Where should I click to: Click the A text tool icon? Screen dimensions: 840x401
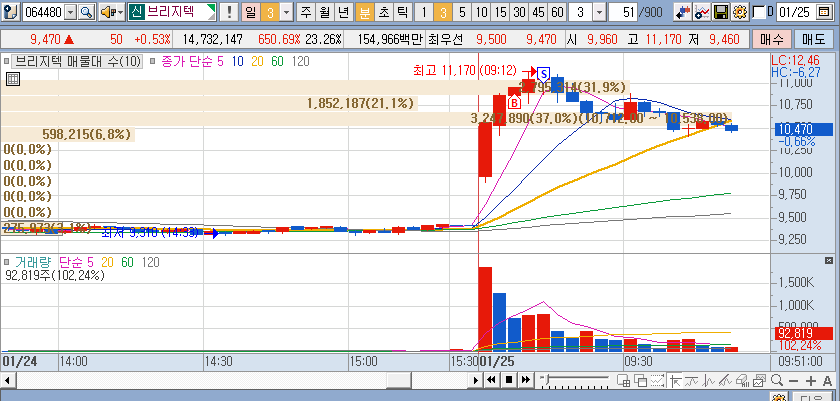[x=827, y=381]
